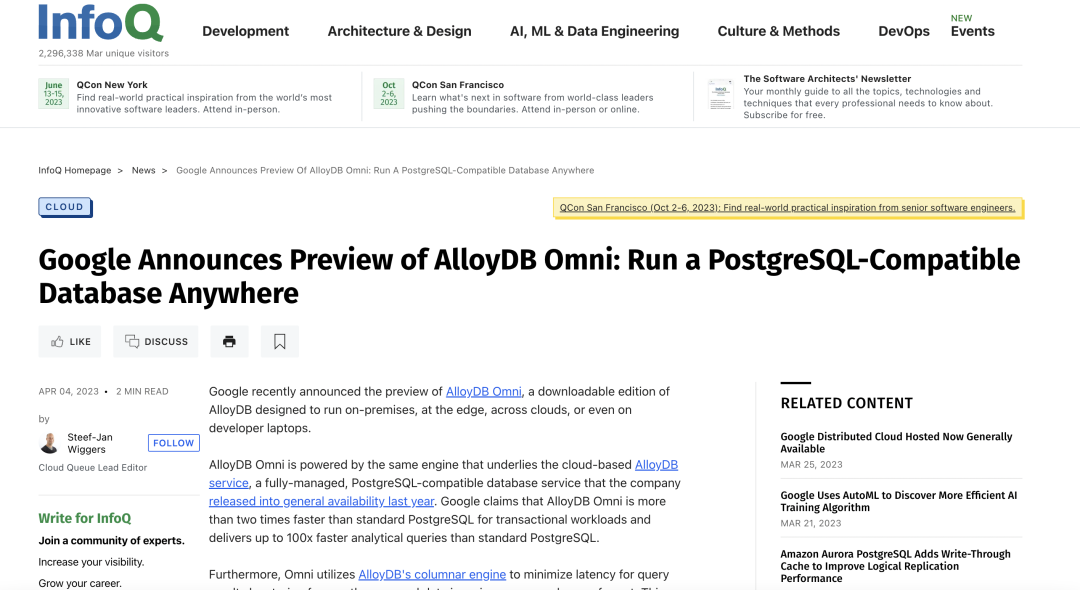This screenshot has height=590, width=1080.
Task: Click Join a community of experts text
Action: pyautogui.click(x=112, y=540)
